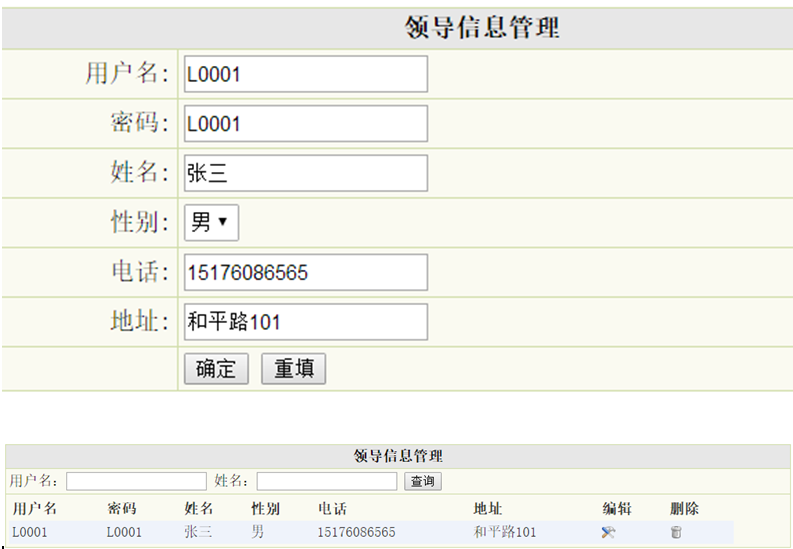Click the 性别: form label

coord(140,221)
